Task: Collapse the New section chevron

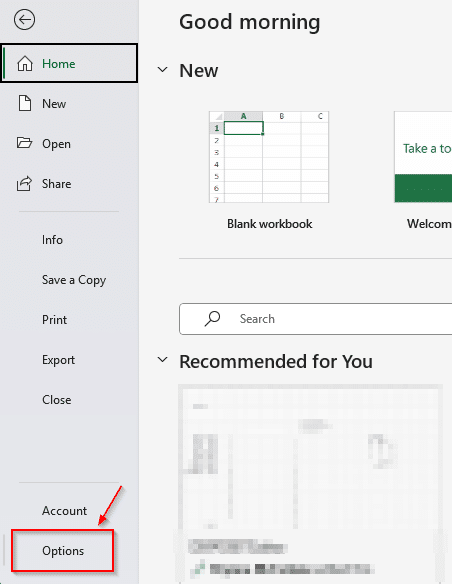Action: [x=162, y=70]
